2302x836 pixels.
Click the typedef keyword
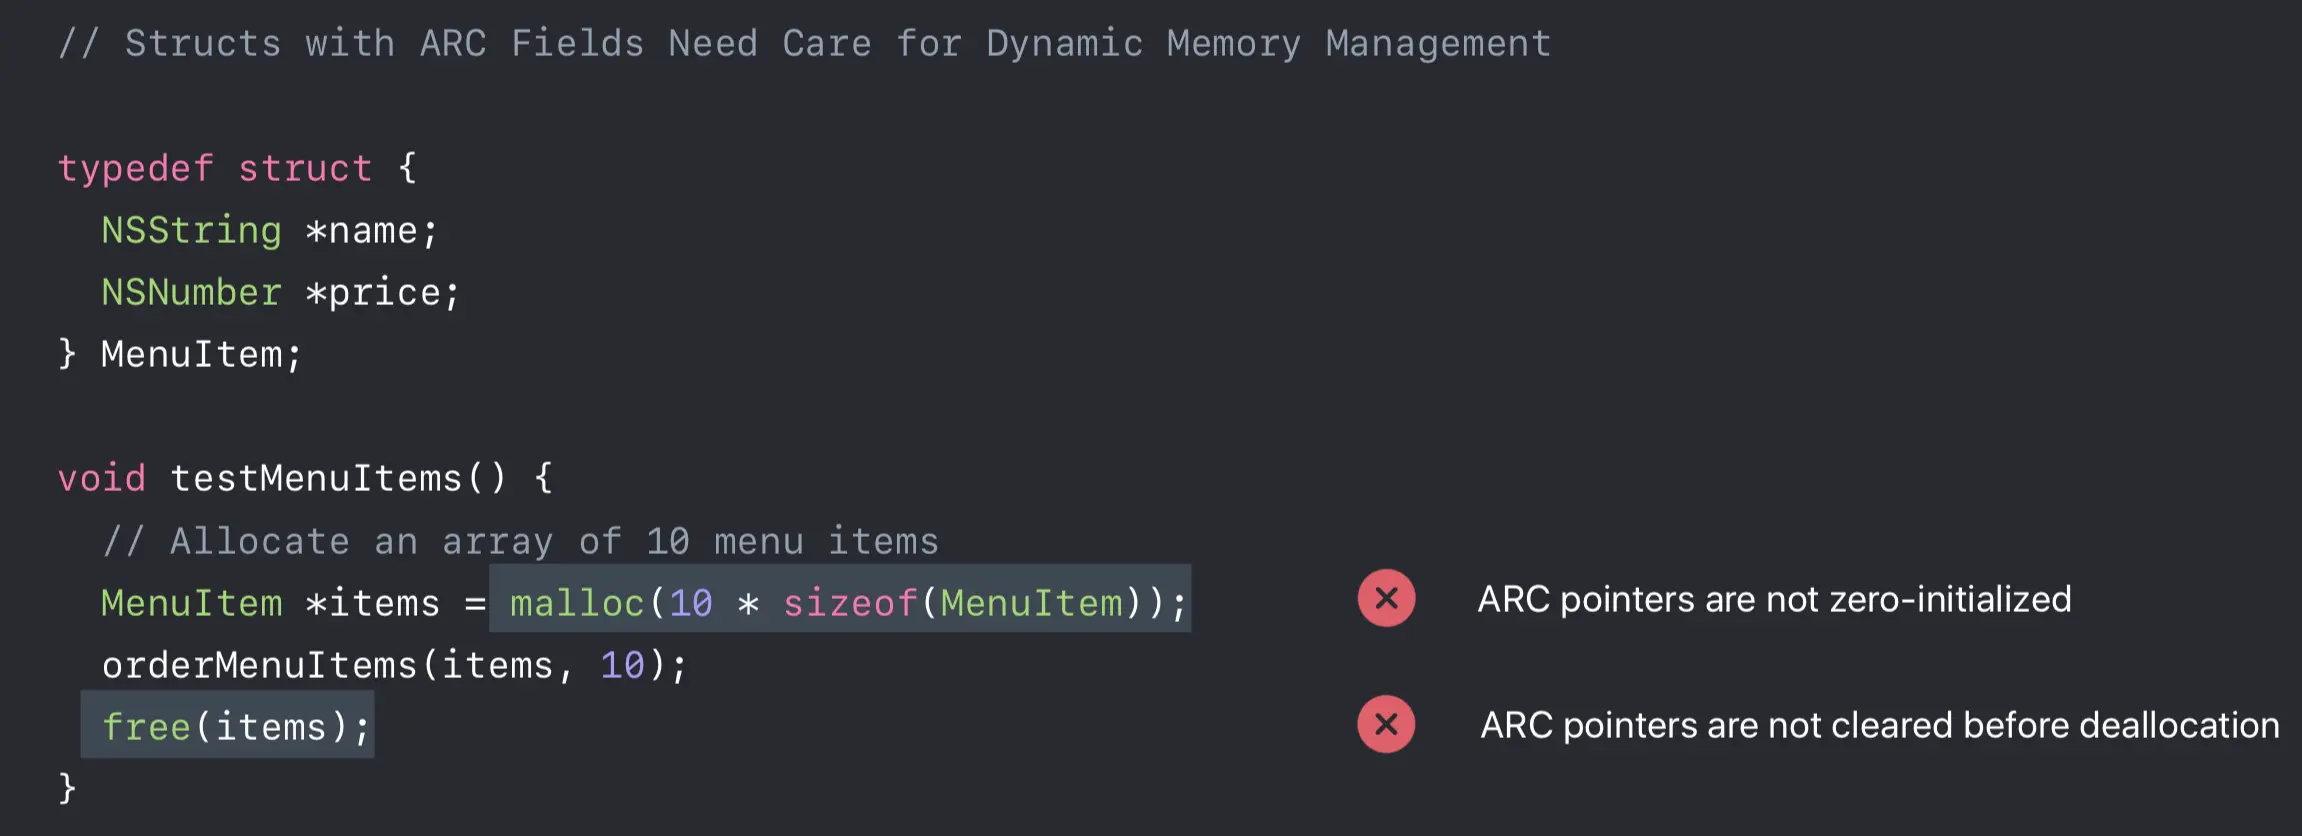[135, 168]
